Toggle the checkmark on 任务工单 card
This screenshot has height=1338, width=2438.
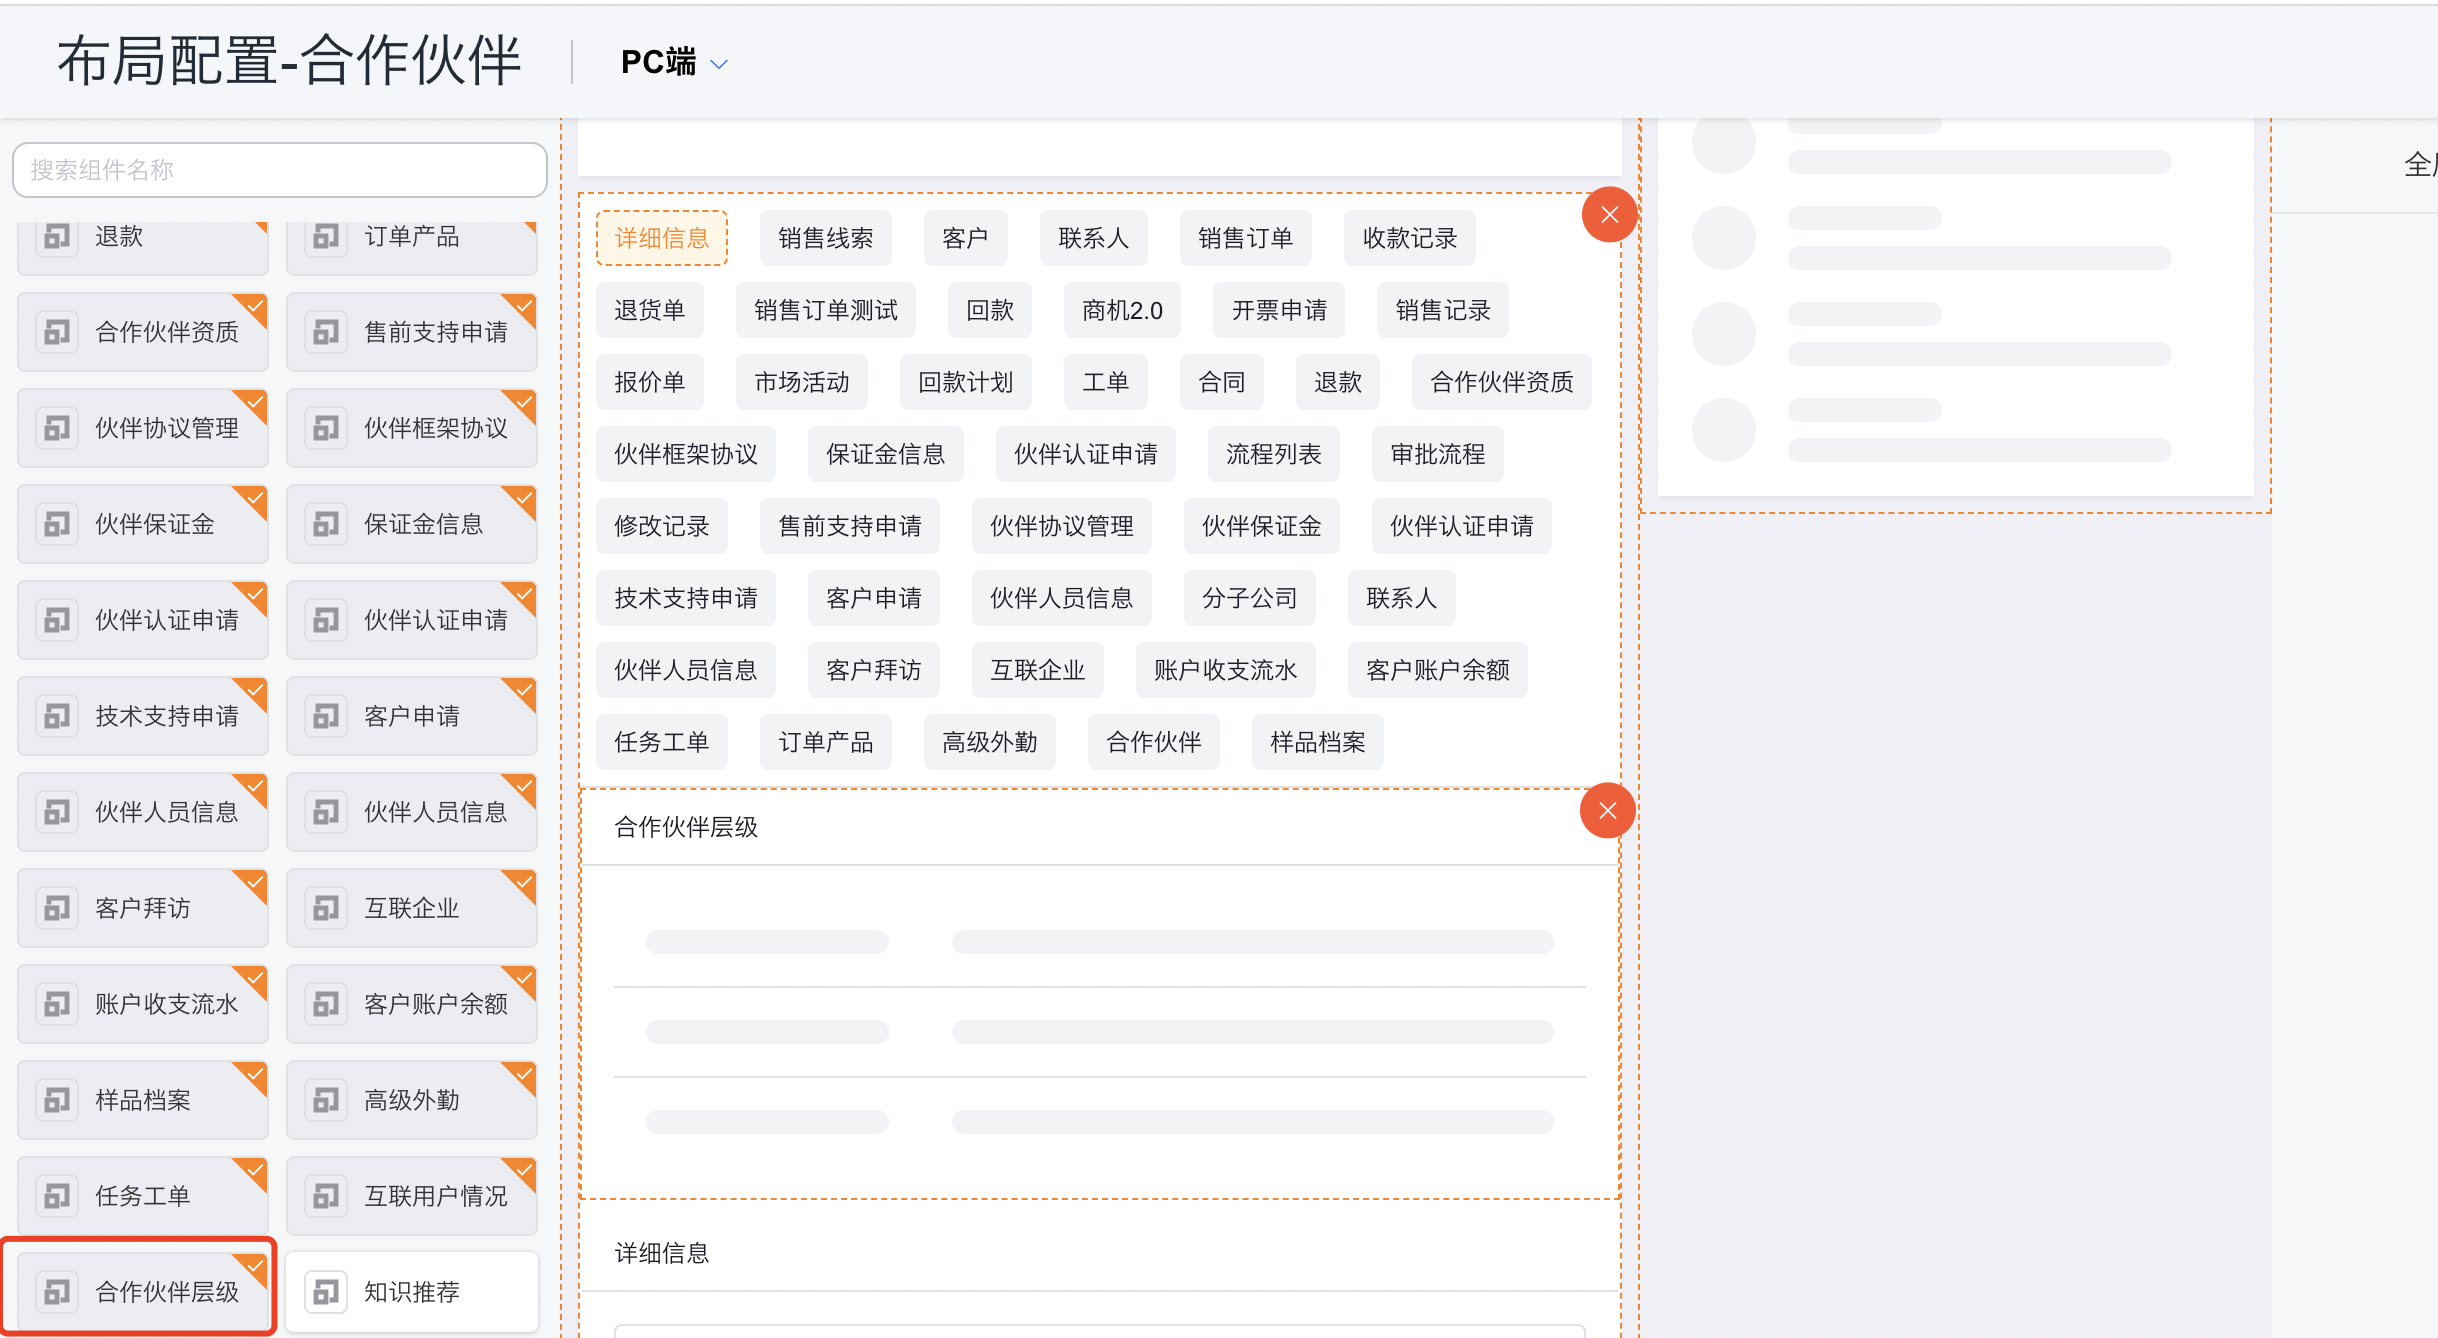[254, 1170]
